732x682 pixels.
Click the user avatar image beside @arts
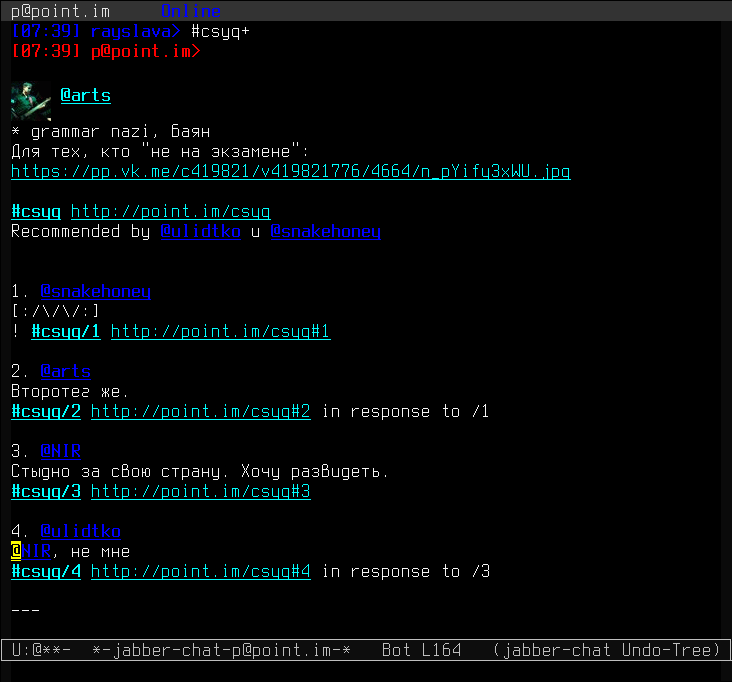click(x=30, y=101)
